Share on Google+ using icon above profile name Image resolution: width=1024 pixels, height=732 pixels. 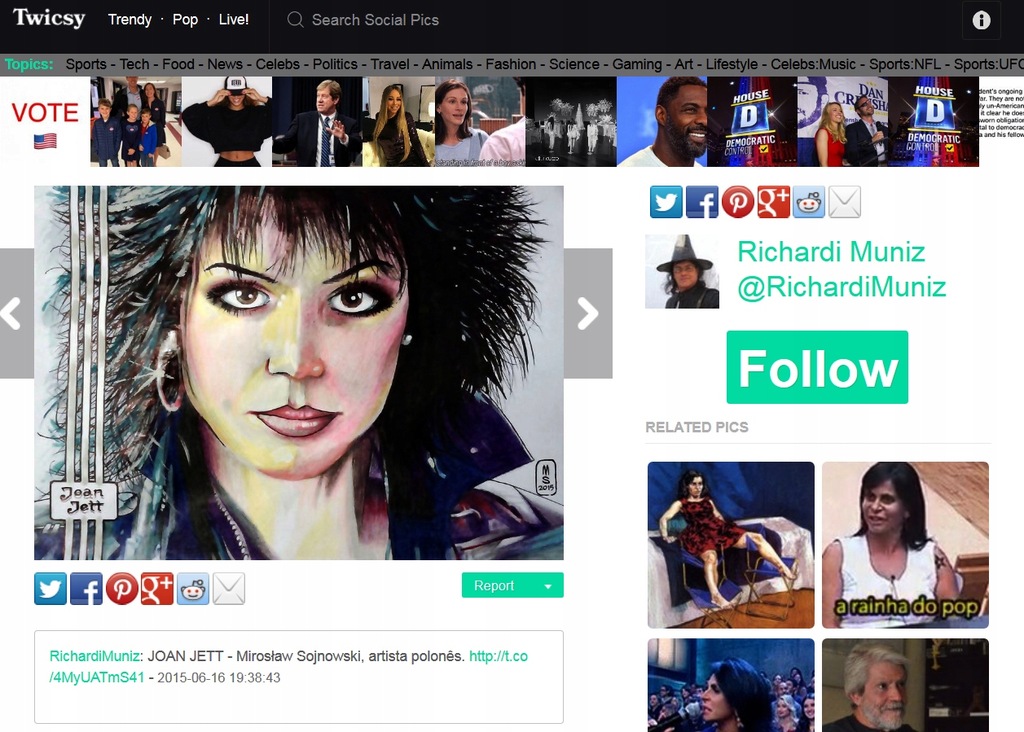[x=773, y=202]
